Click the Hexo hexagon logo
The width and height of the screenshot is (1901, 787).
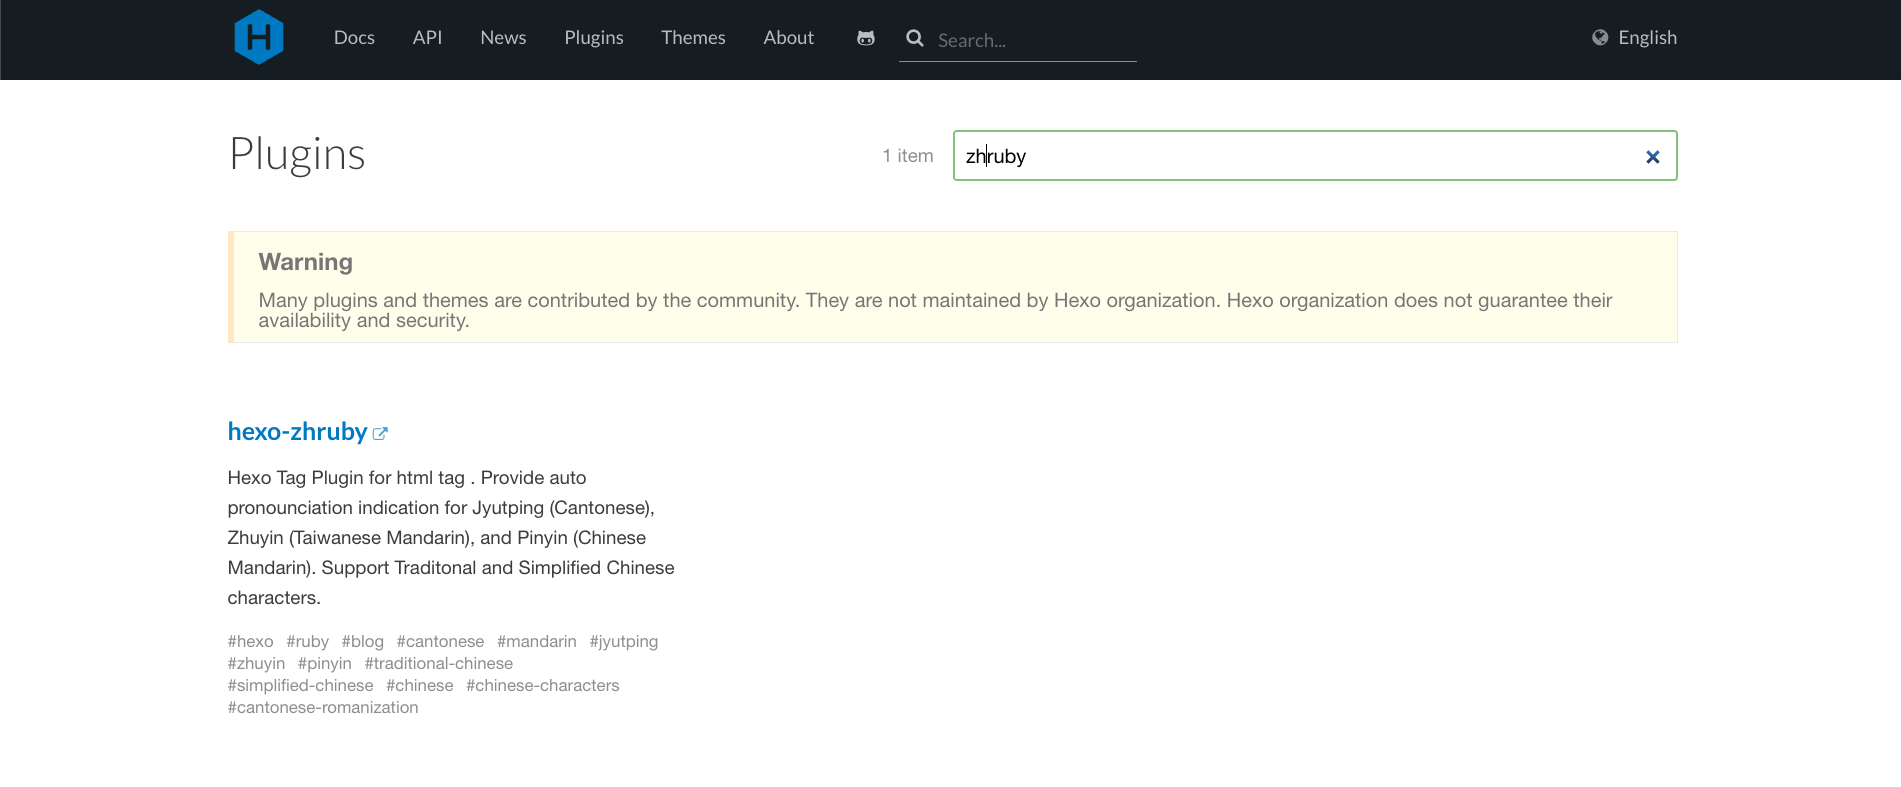point(259,38)
